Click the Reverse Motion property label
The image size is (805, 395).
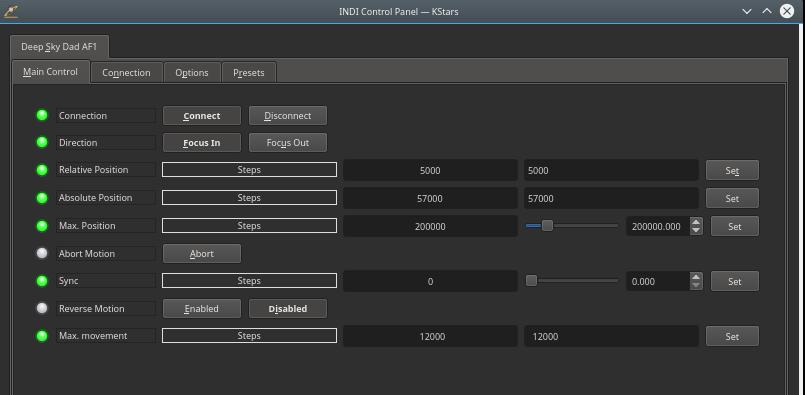pos(105,309)
